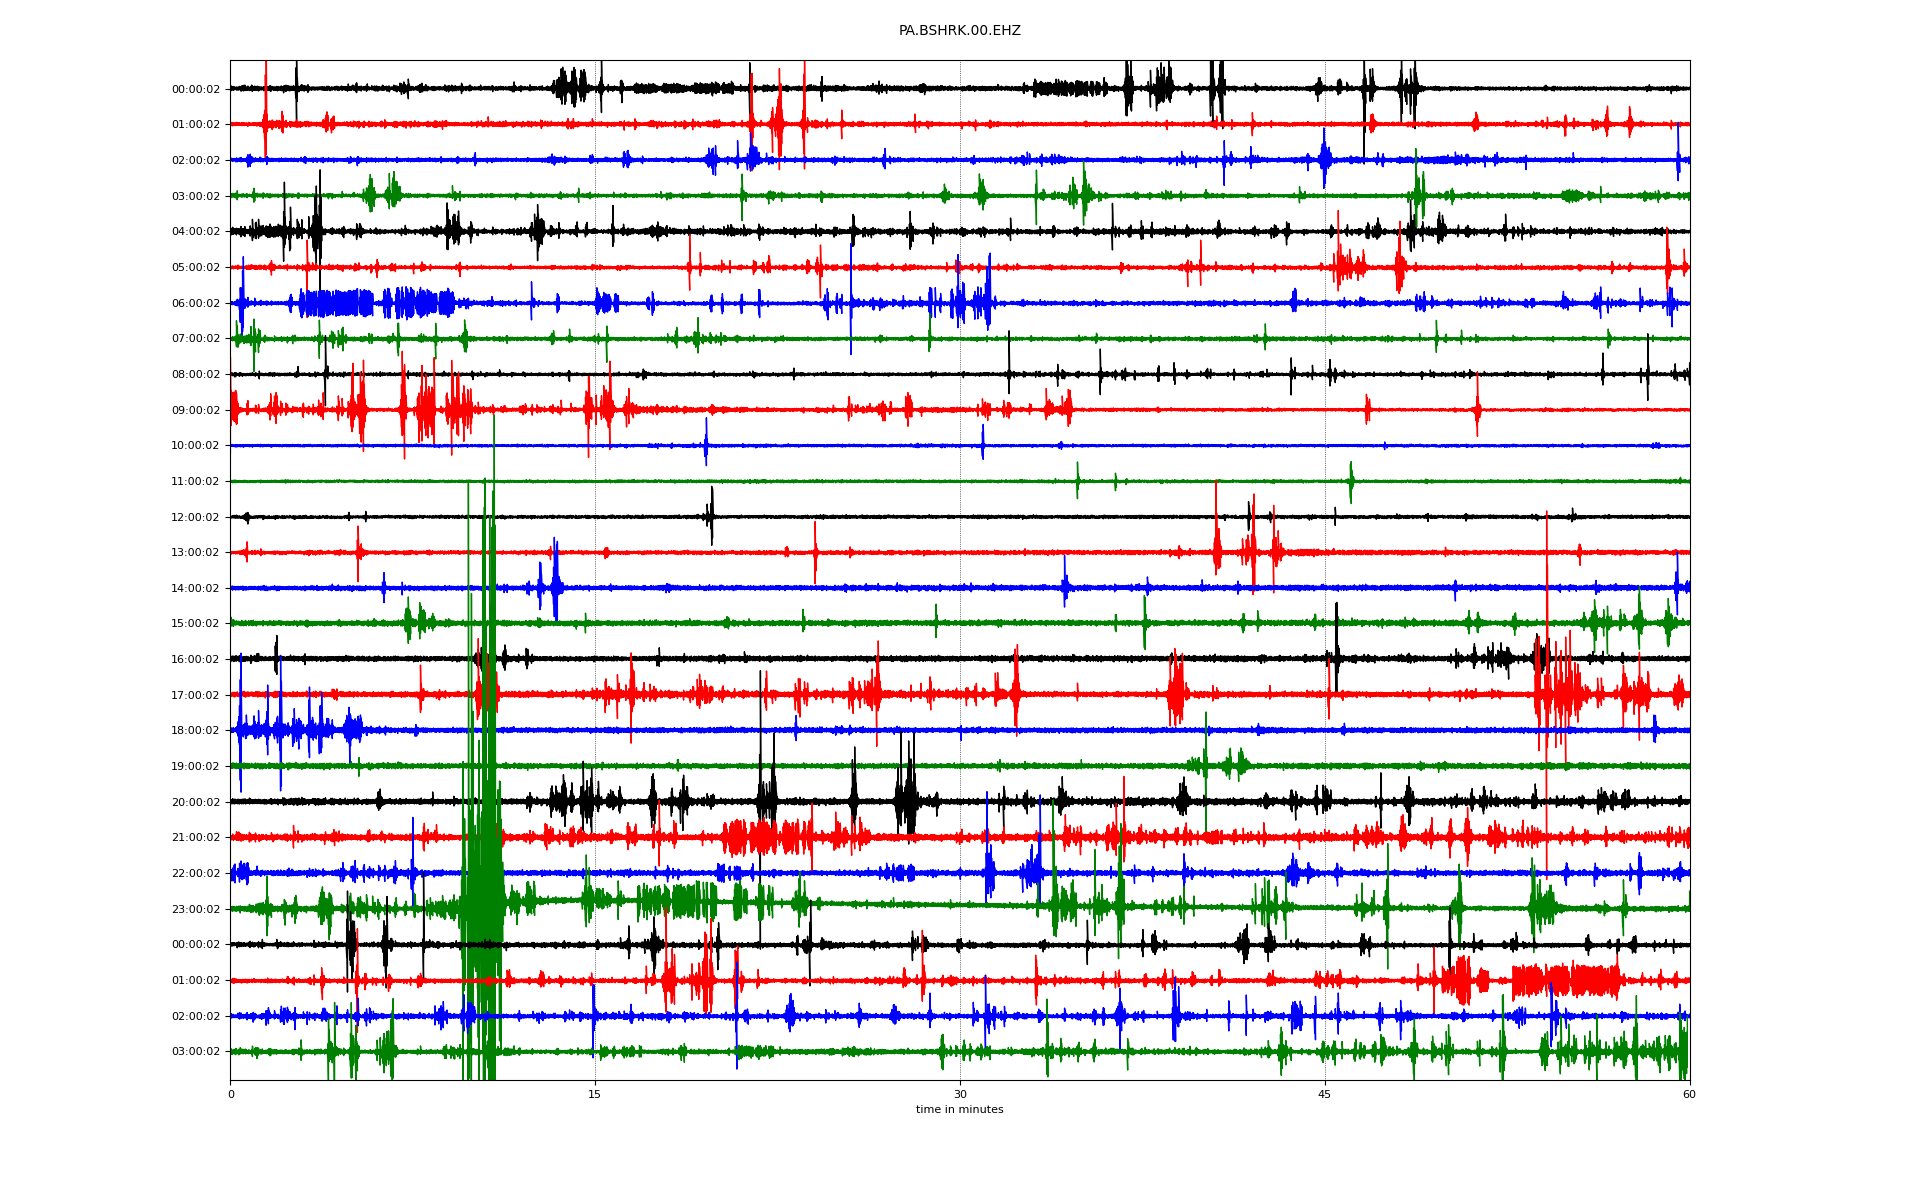Select the 12:00:02 trace label
The width and height of the screenshot is (1920, 1200).
pyautogui.click(x=195, y=517)
